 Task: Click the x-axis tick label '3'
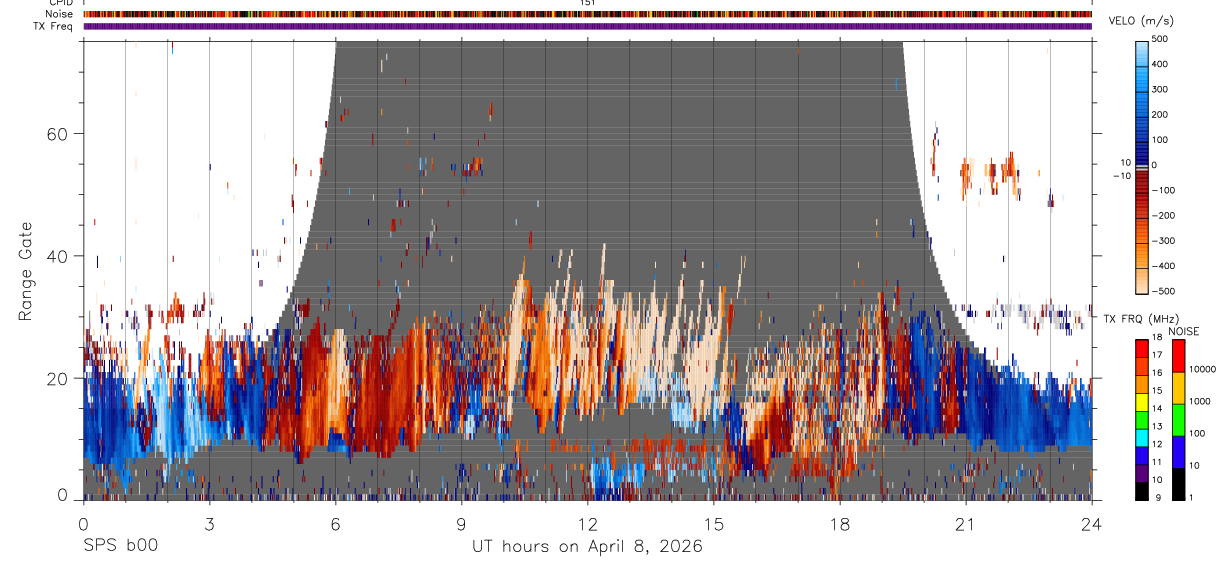click(209, 522)
